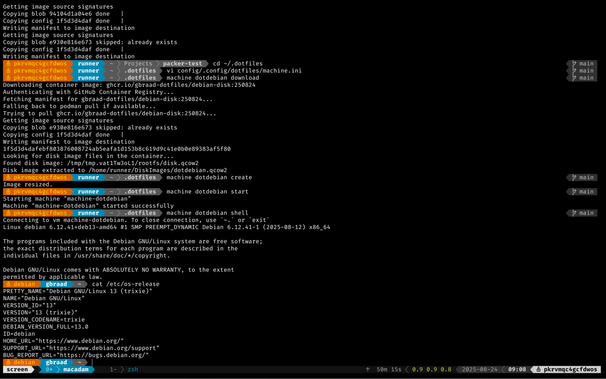The height and width of the screenshot is (379, 606).
Task: Click the hostname "pkrvmqc4gcfdwos" in the bottom status bar
Action: tap(570, 369)
